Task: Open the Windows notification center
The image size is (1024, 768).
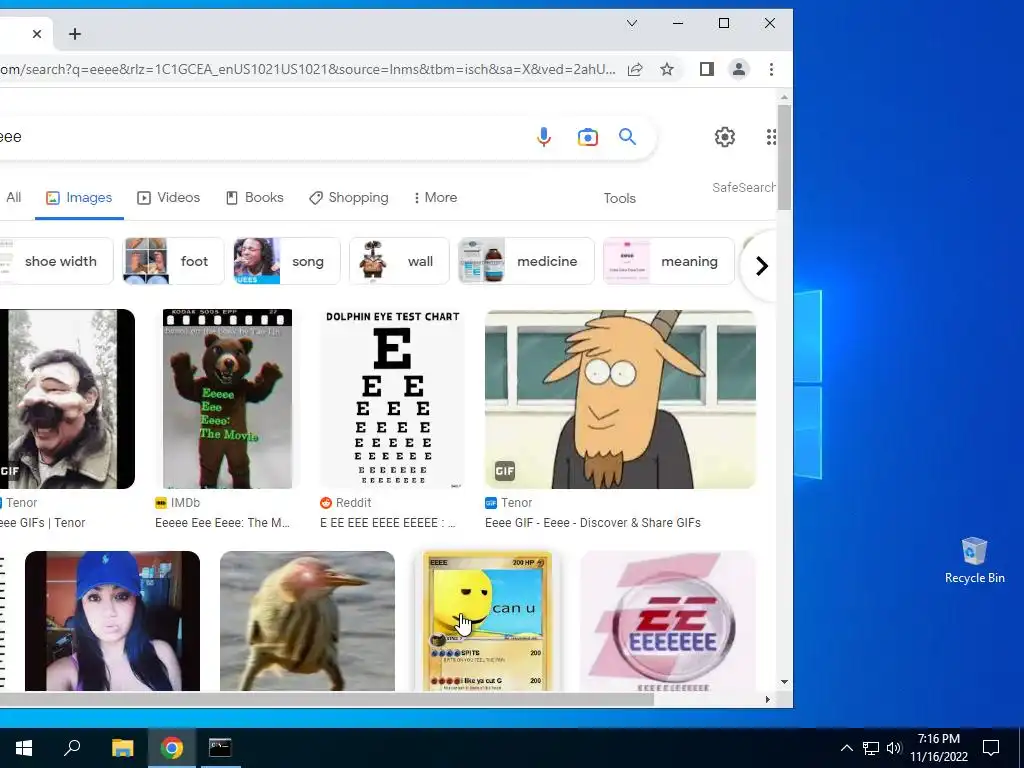Action: (991, 748)
